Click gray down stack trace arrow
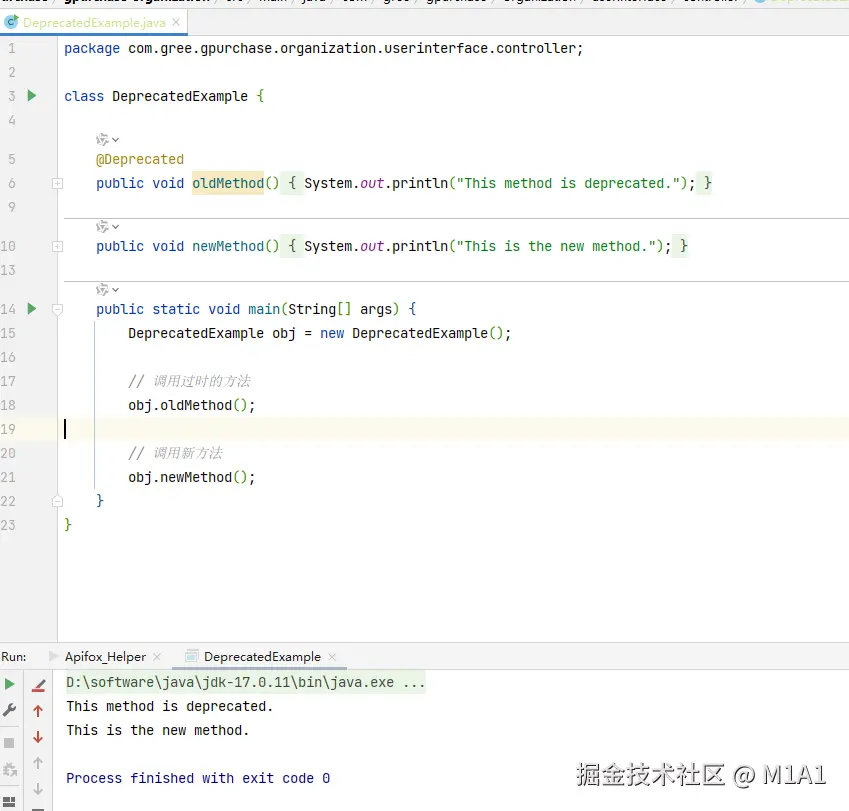The image size is (849, 811). click(38, 789)
